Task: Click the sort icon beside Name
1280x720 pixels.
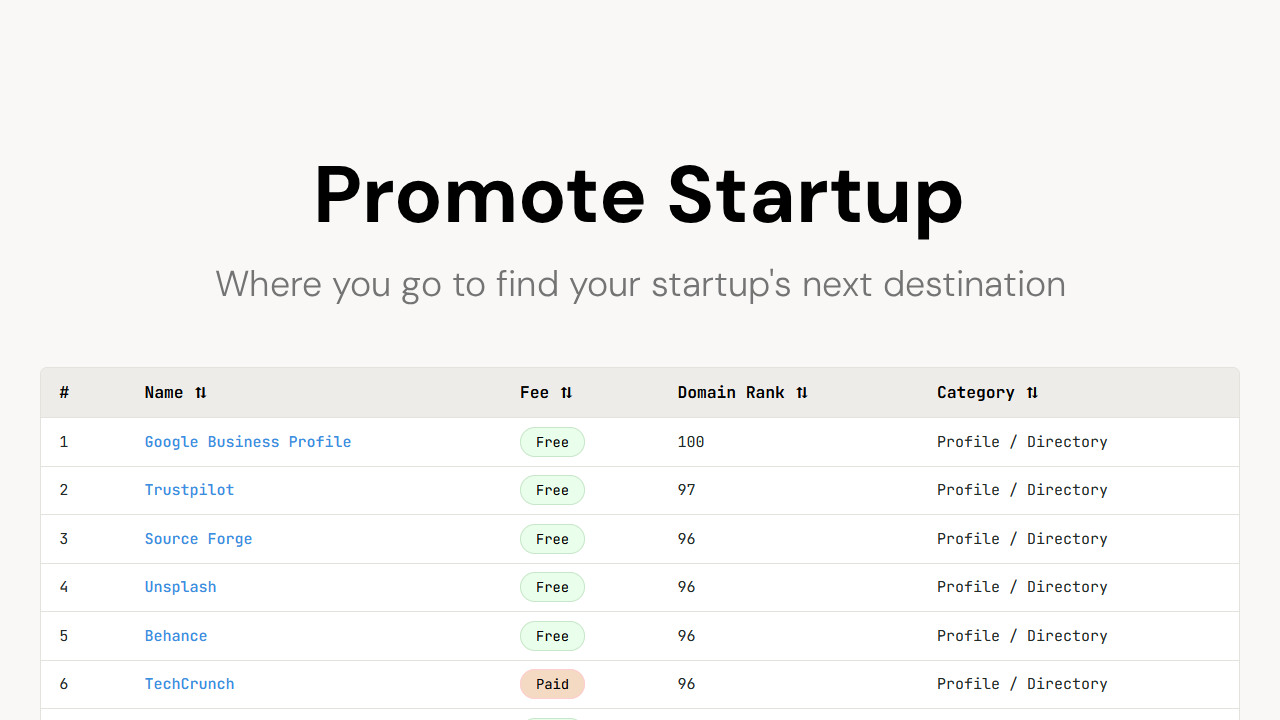Action: point(202,392)
